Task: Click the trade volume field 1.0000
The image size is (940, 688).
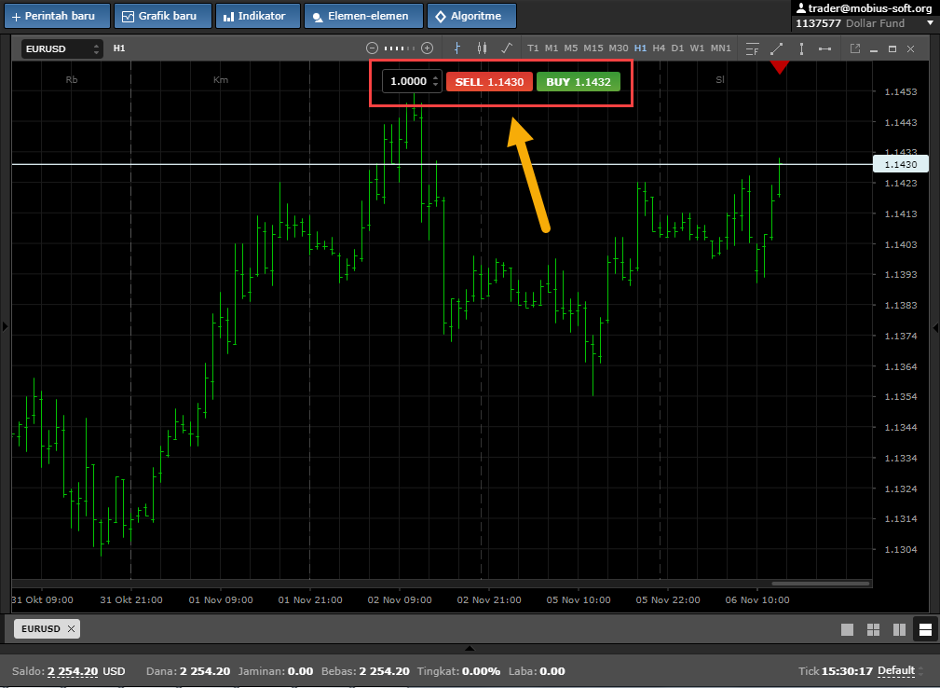Action: click(x=408, y=82)
